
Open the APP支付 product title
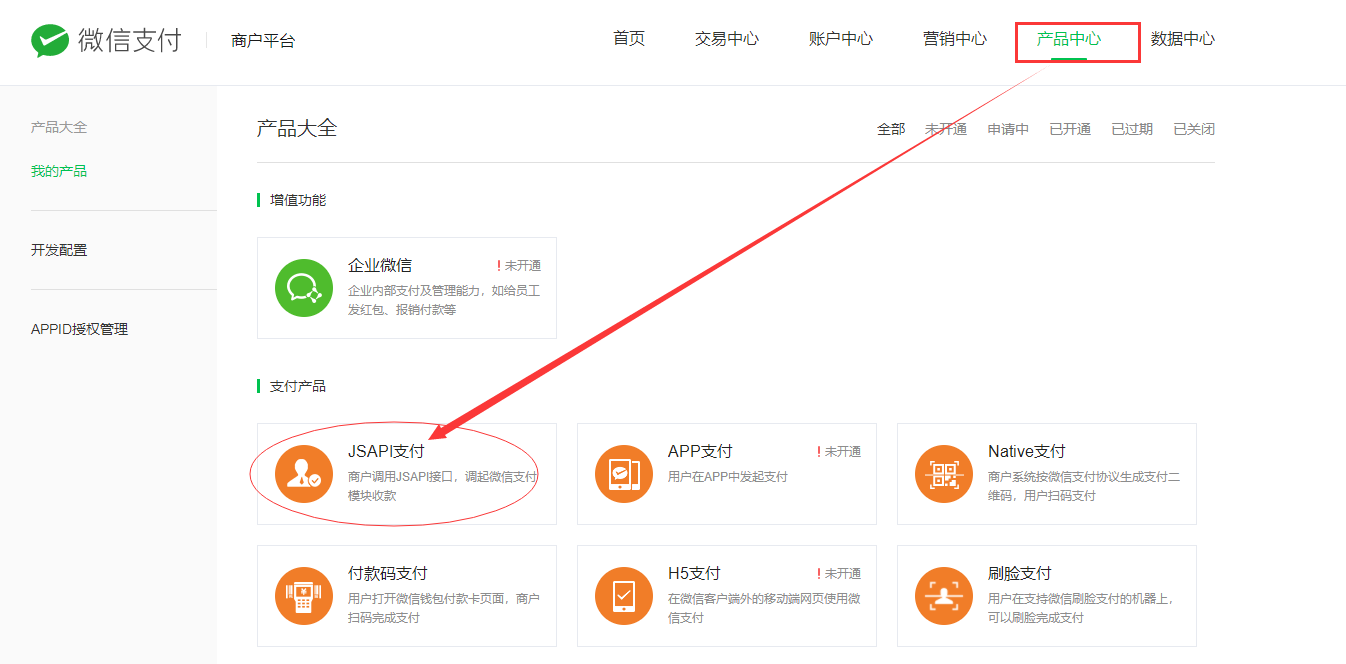click(700, 451)
